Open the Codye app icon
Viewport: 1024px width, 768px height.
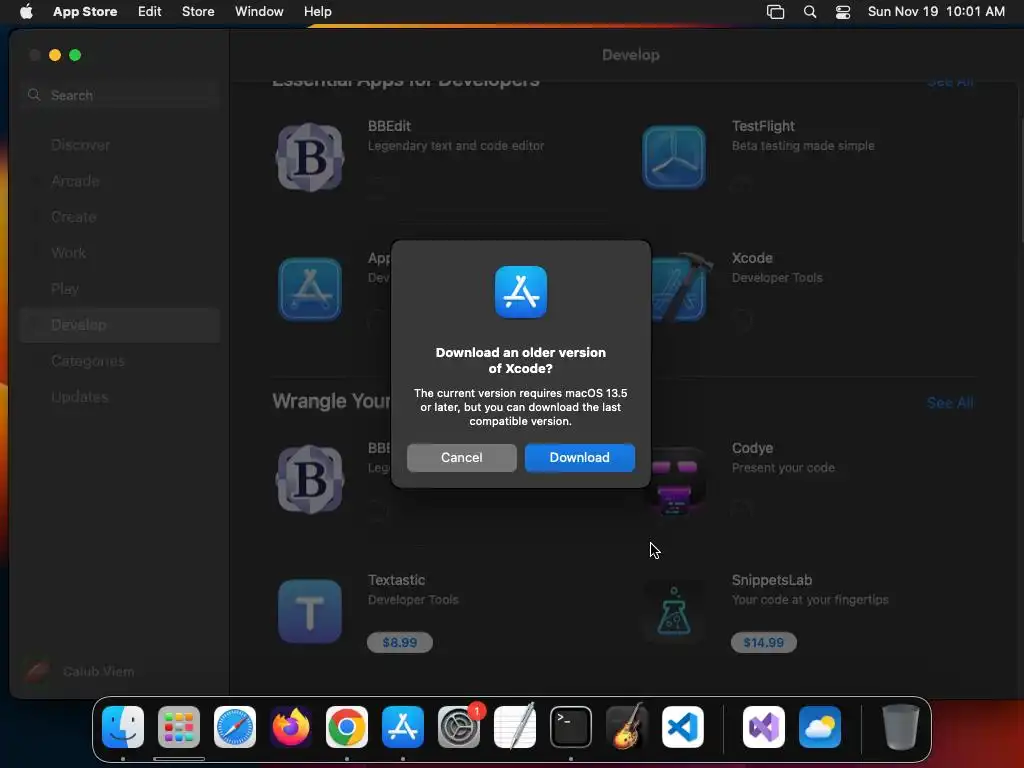[x=674, y=481]
